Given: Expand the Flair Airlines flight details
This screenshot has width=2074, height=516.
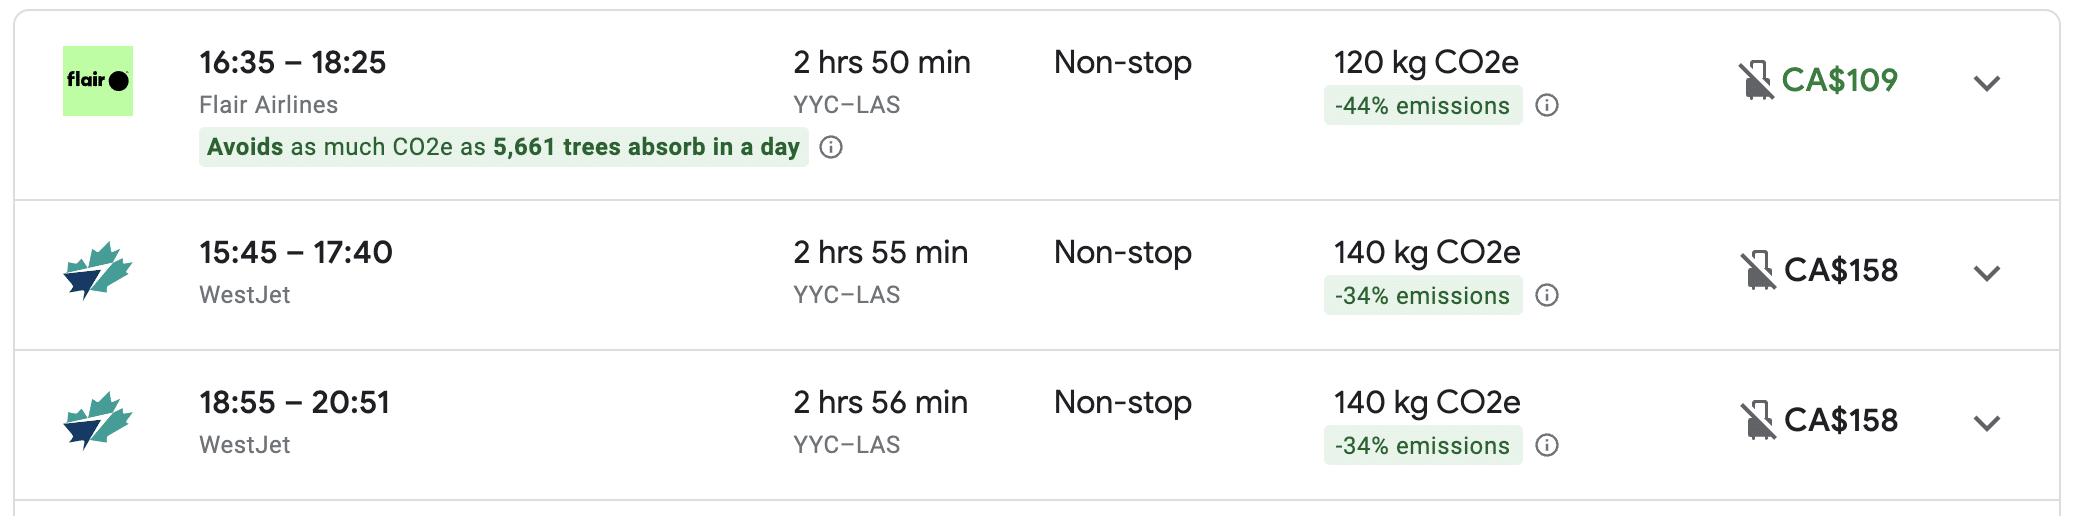Looking at the screenshot, I should click(1987, 83).
